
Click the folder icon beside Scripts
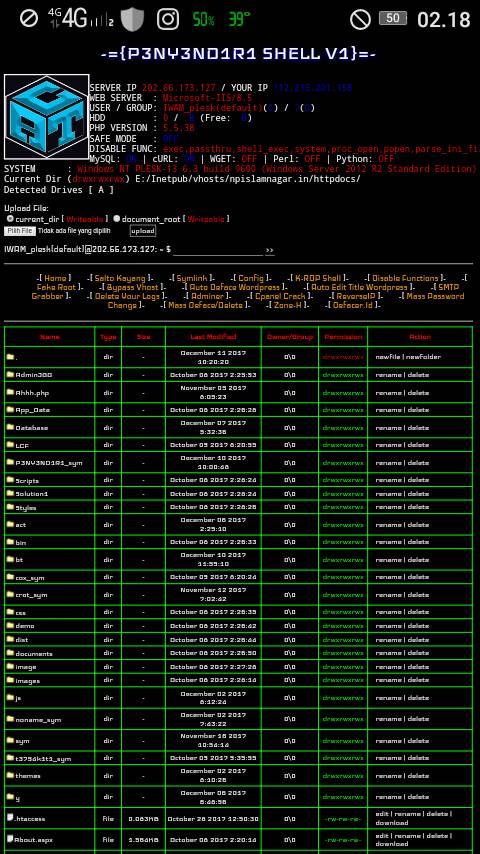tap(10, 480)
